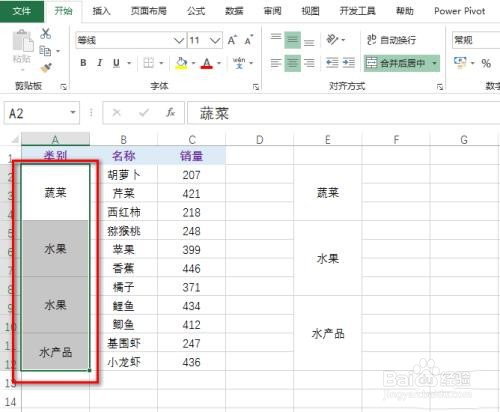500x412 pixels.
Task: Click merged cell 蔬菜 in column E
Action: pyautogui.click(x=328, y=193)
